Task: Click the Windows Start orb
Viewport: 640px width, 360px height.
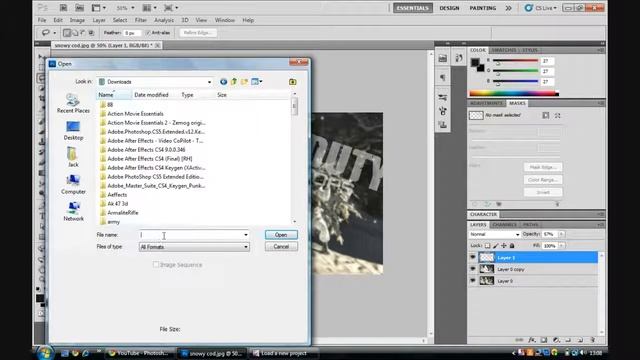Action: (x=45, y=353)
